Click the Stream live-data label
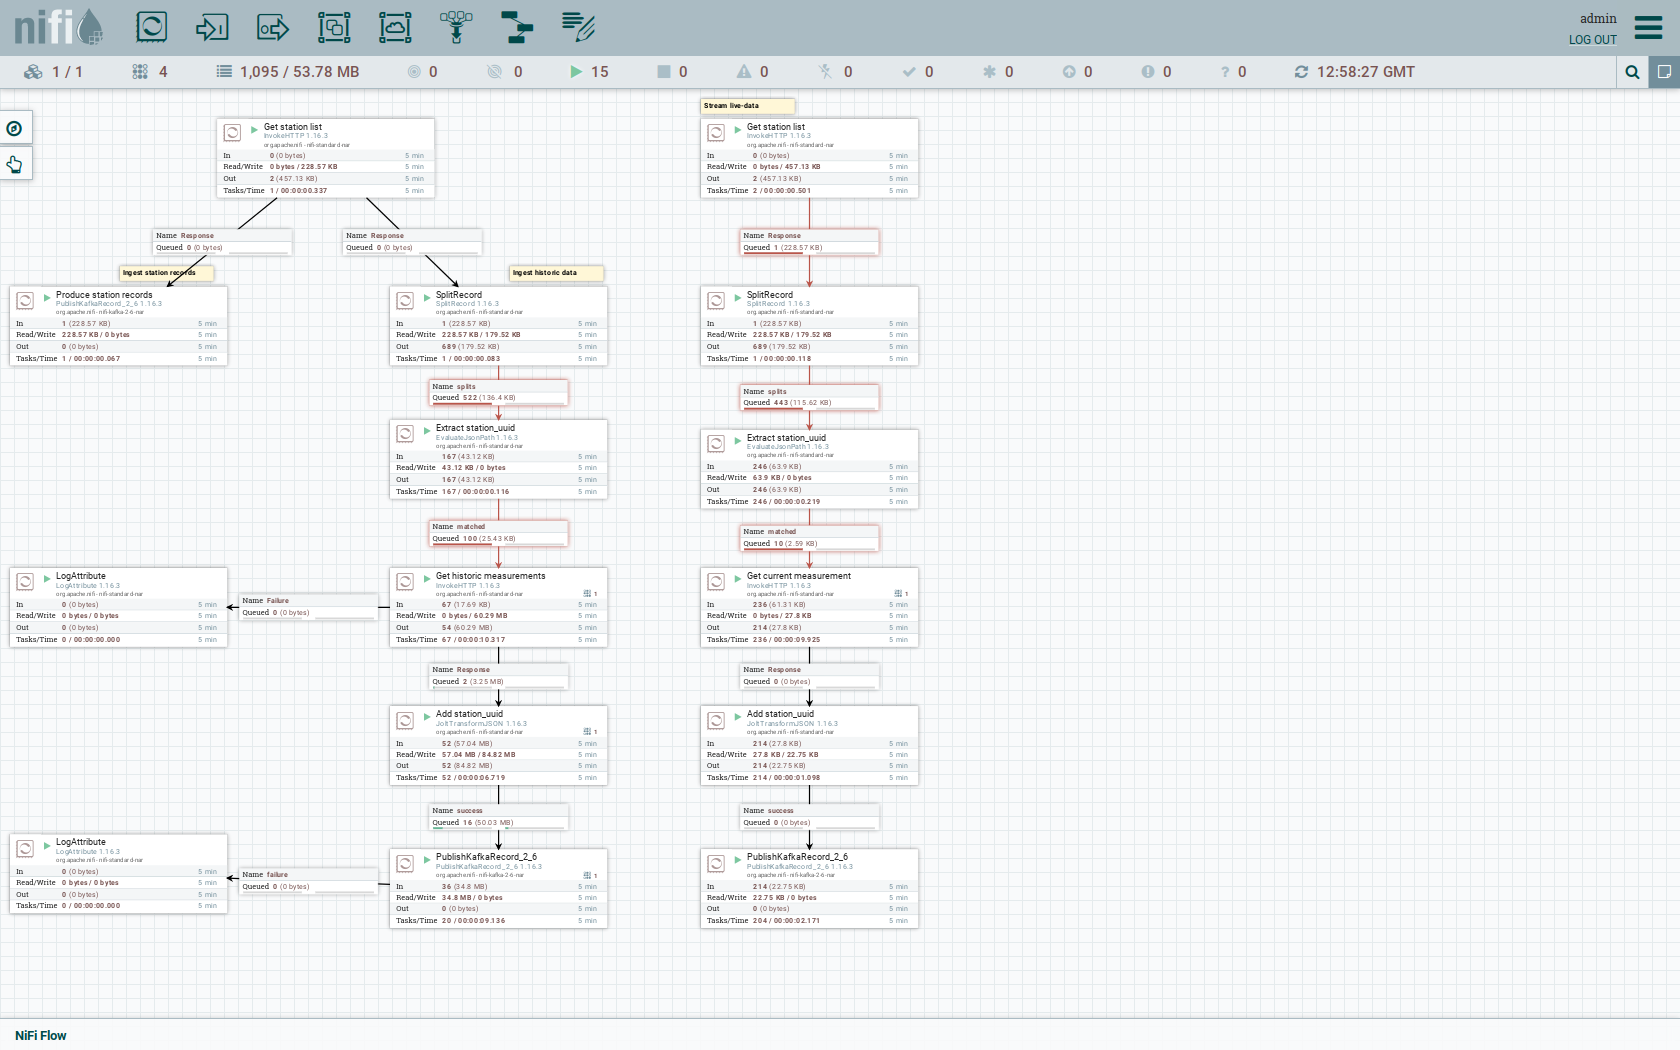 click(x=747, y=106)
